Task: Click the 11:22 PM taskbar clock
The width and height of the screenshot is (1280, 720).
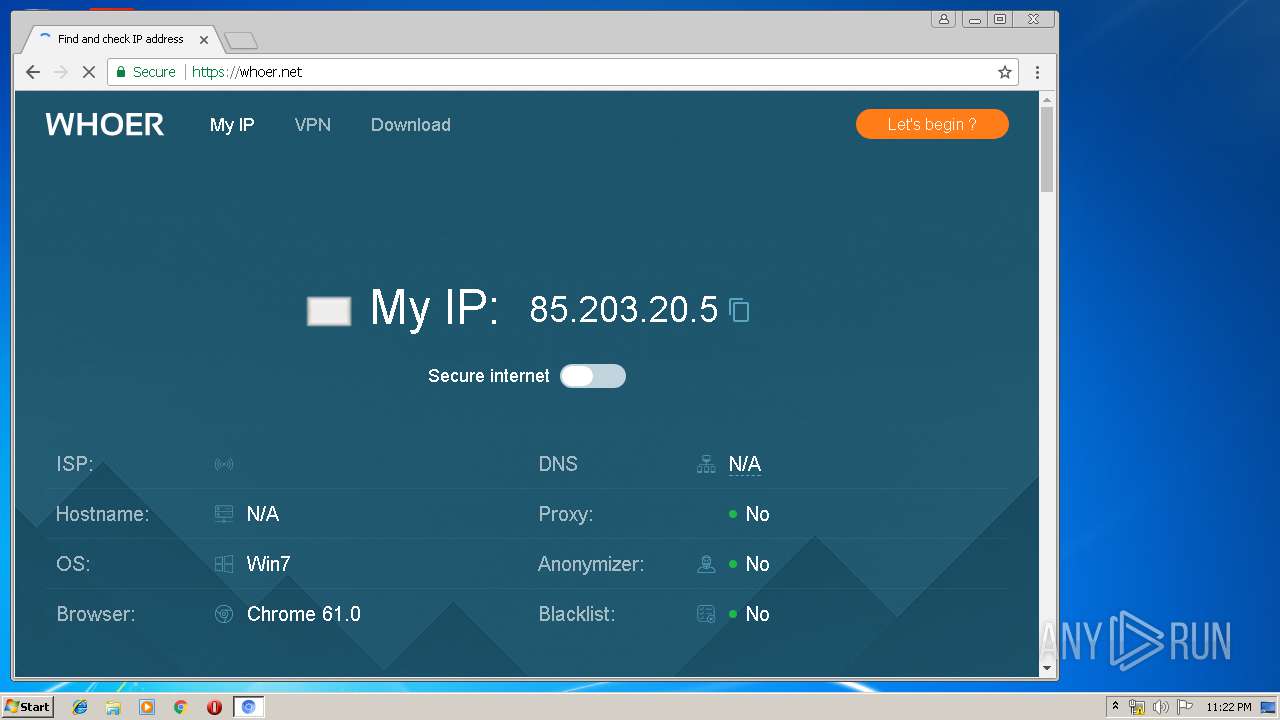Action: point(1229,707)
